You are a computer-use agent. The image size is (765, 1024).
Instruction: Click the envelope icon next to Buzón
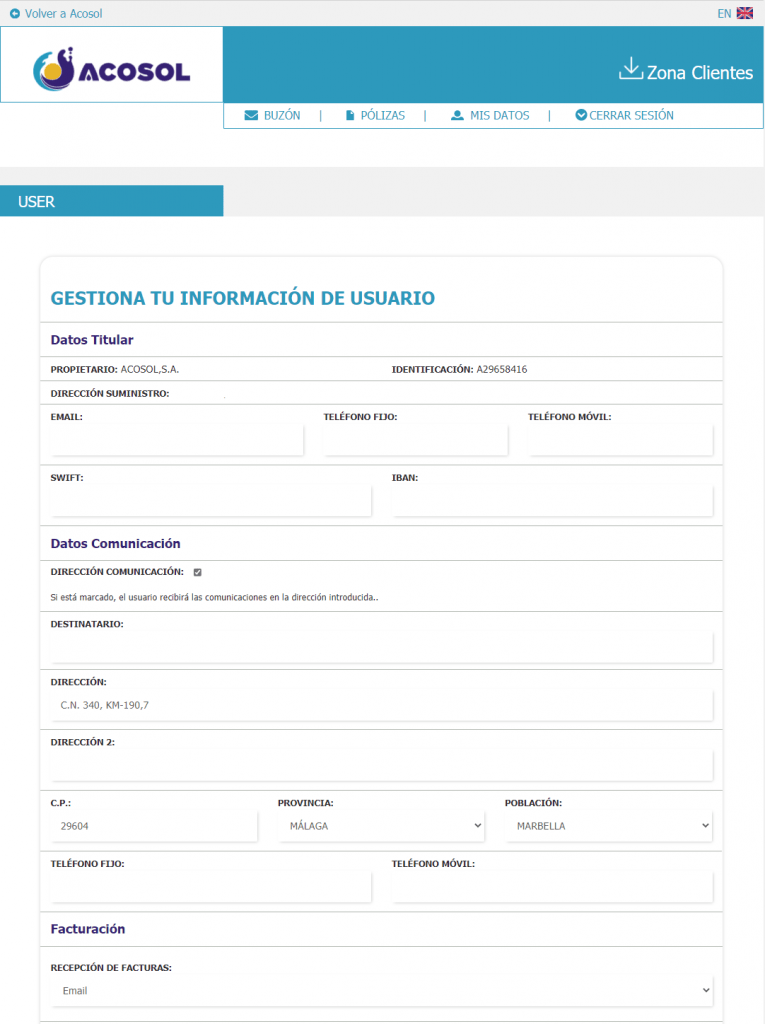[x=251, y=116]
